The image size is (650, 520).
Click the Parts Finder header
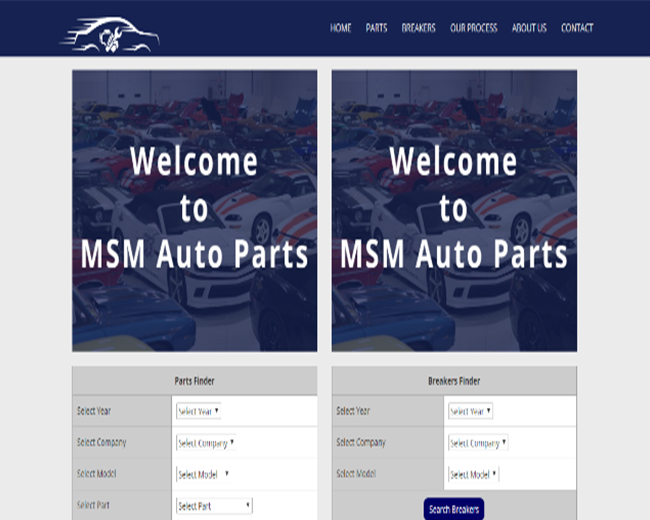(x=194, y=381)
